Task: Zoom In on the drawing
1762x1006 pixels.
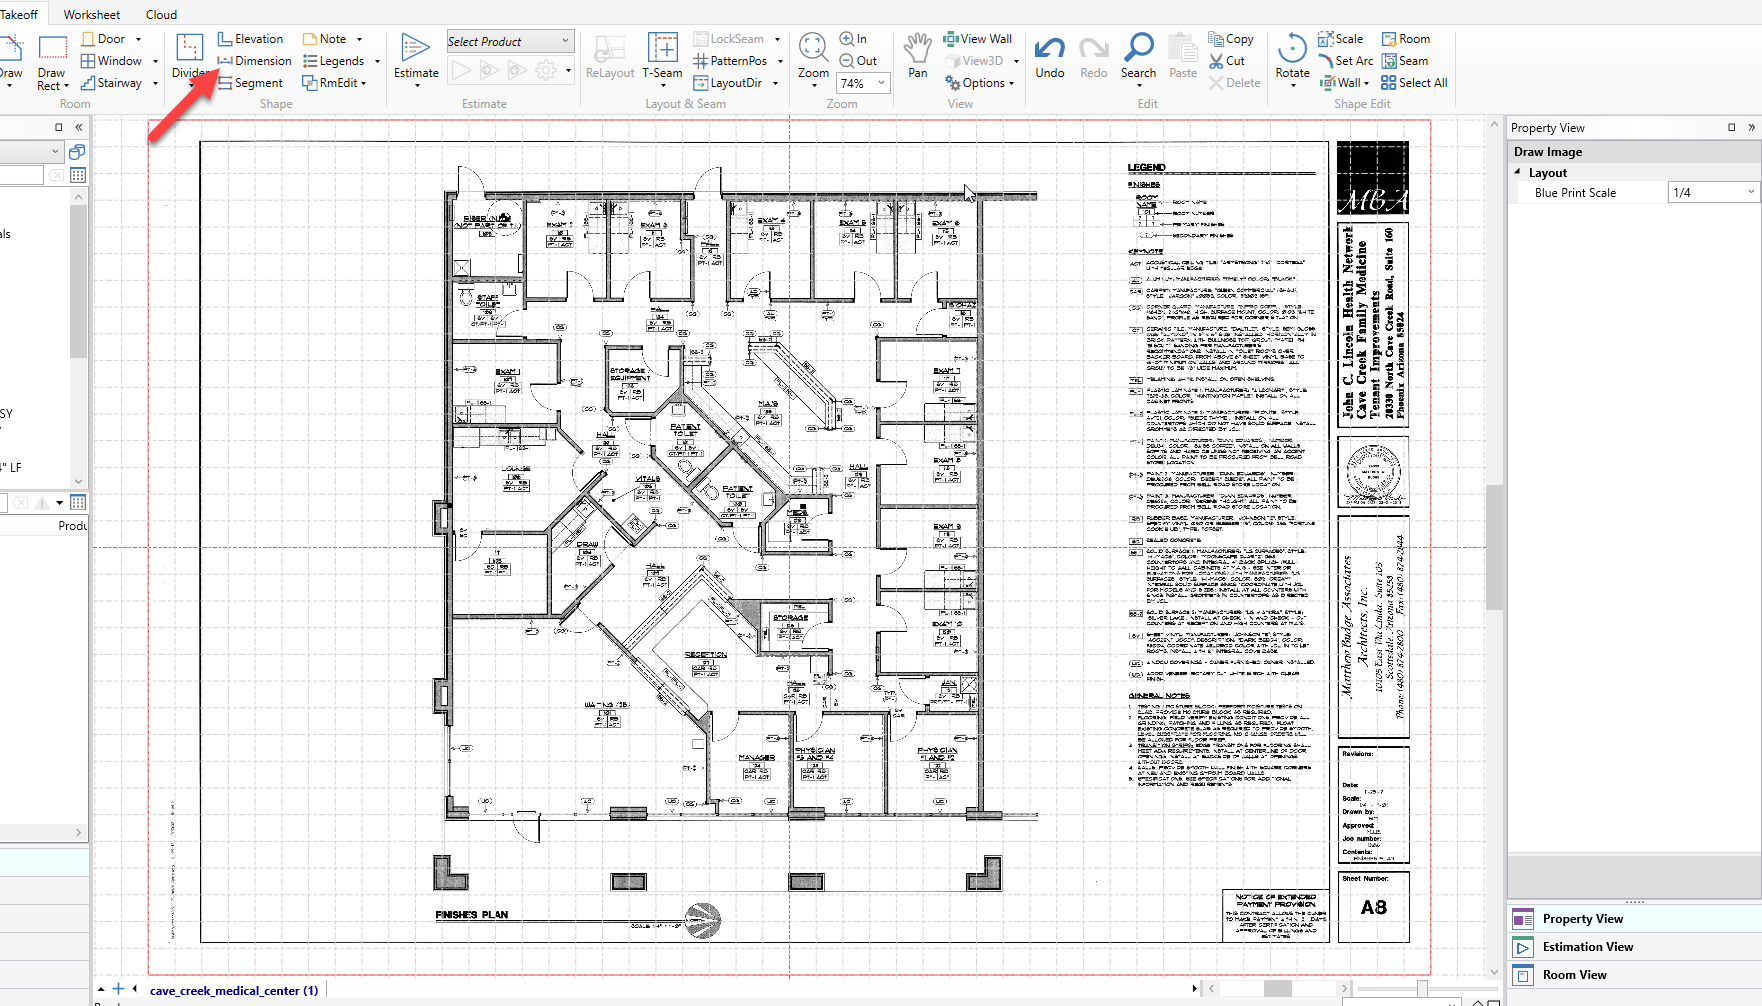Action: tap(853, 39)
